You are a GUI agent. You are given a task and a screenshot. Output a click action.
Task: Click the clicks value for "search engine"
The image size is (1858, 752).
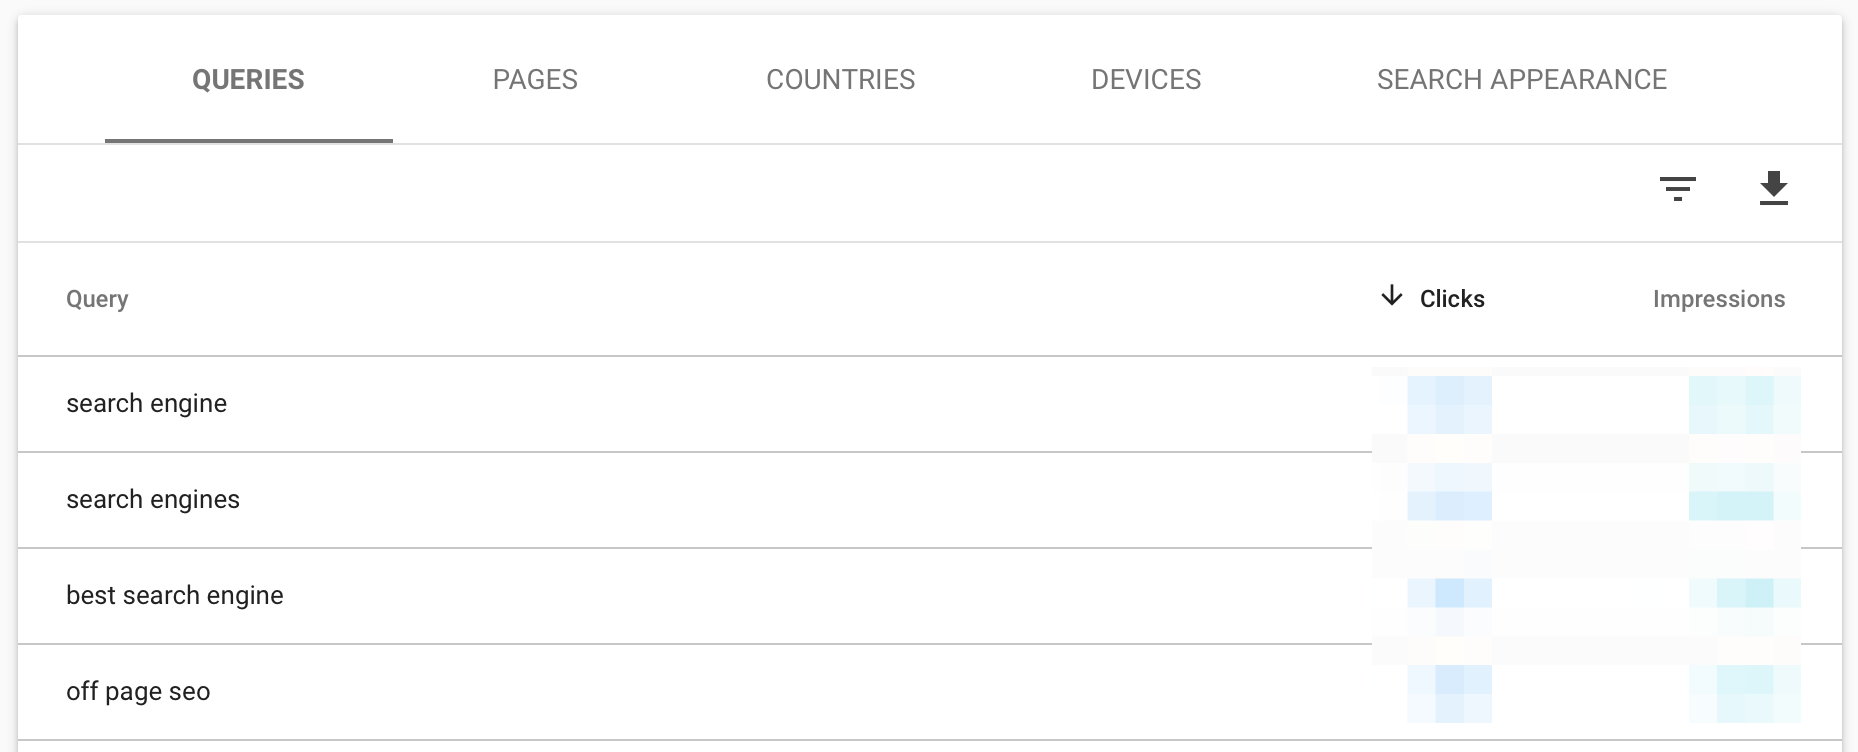click(x=1449, y=404)
